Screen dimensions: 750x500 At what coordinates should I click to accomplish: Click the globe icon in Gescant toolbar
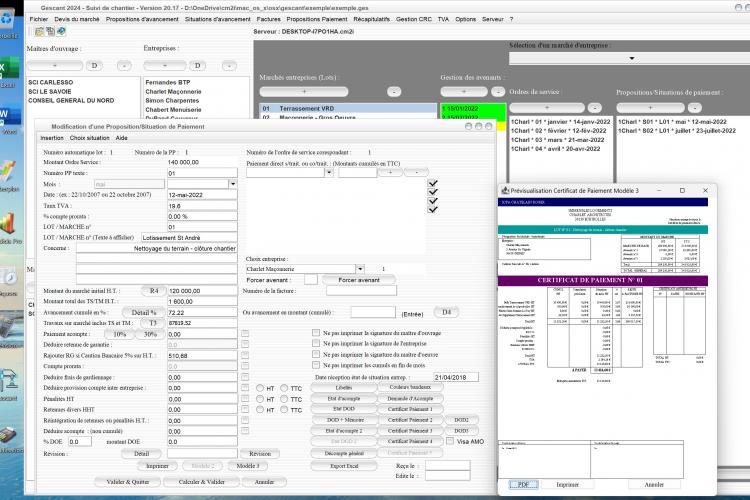click(x=61, y=31)
